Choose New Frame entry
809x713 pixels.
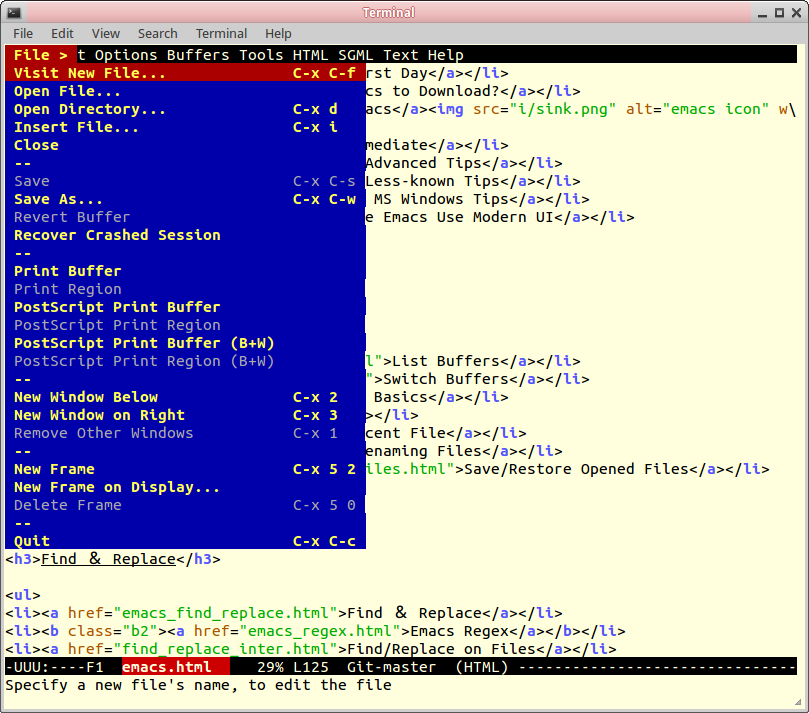point(185,469)
